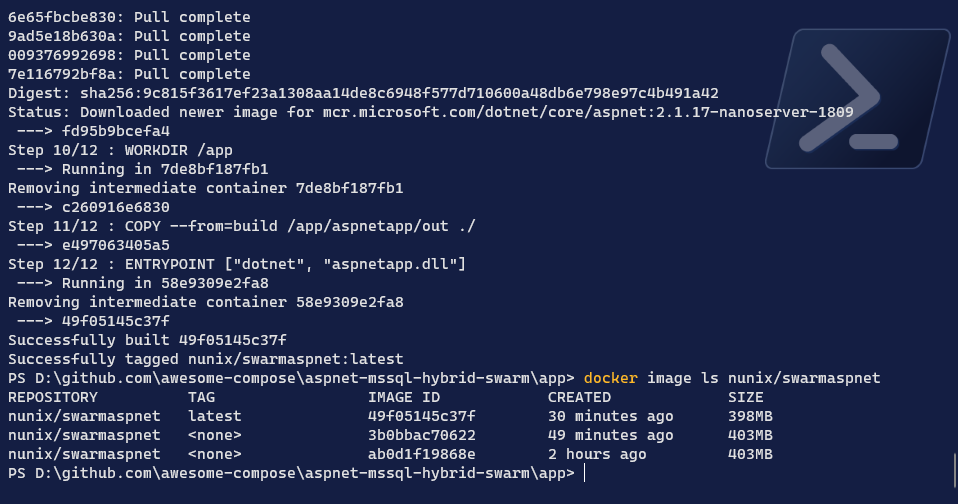Click the scrollbar thumb on the right edge
958x504 pixels.
click(954, 468)
